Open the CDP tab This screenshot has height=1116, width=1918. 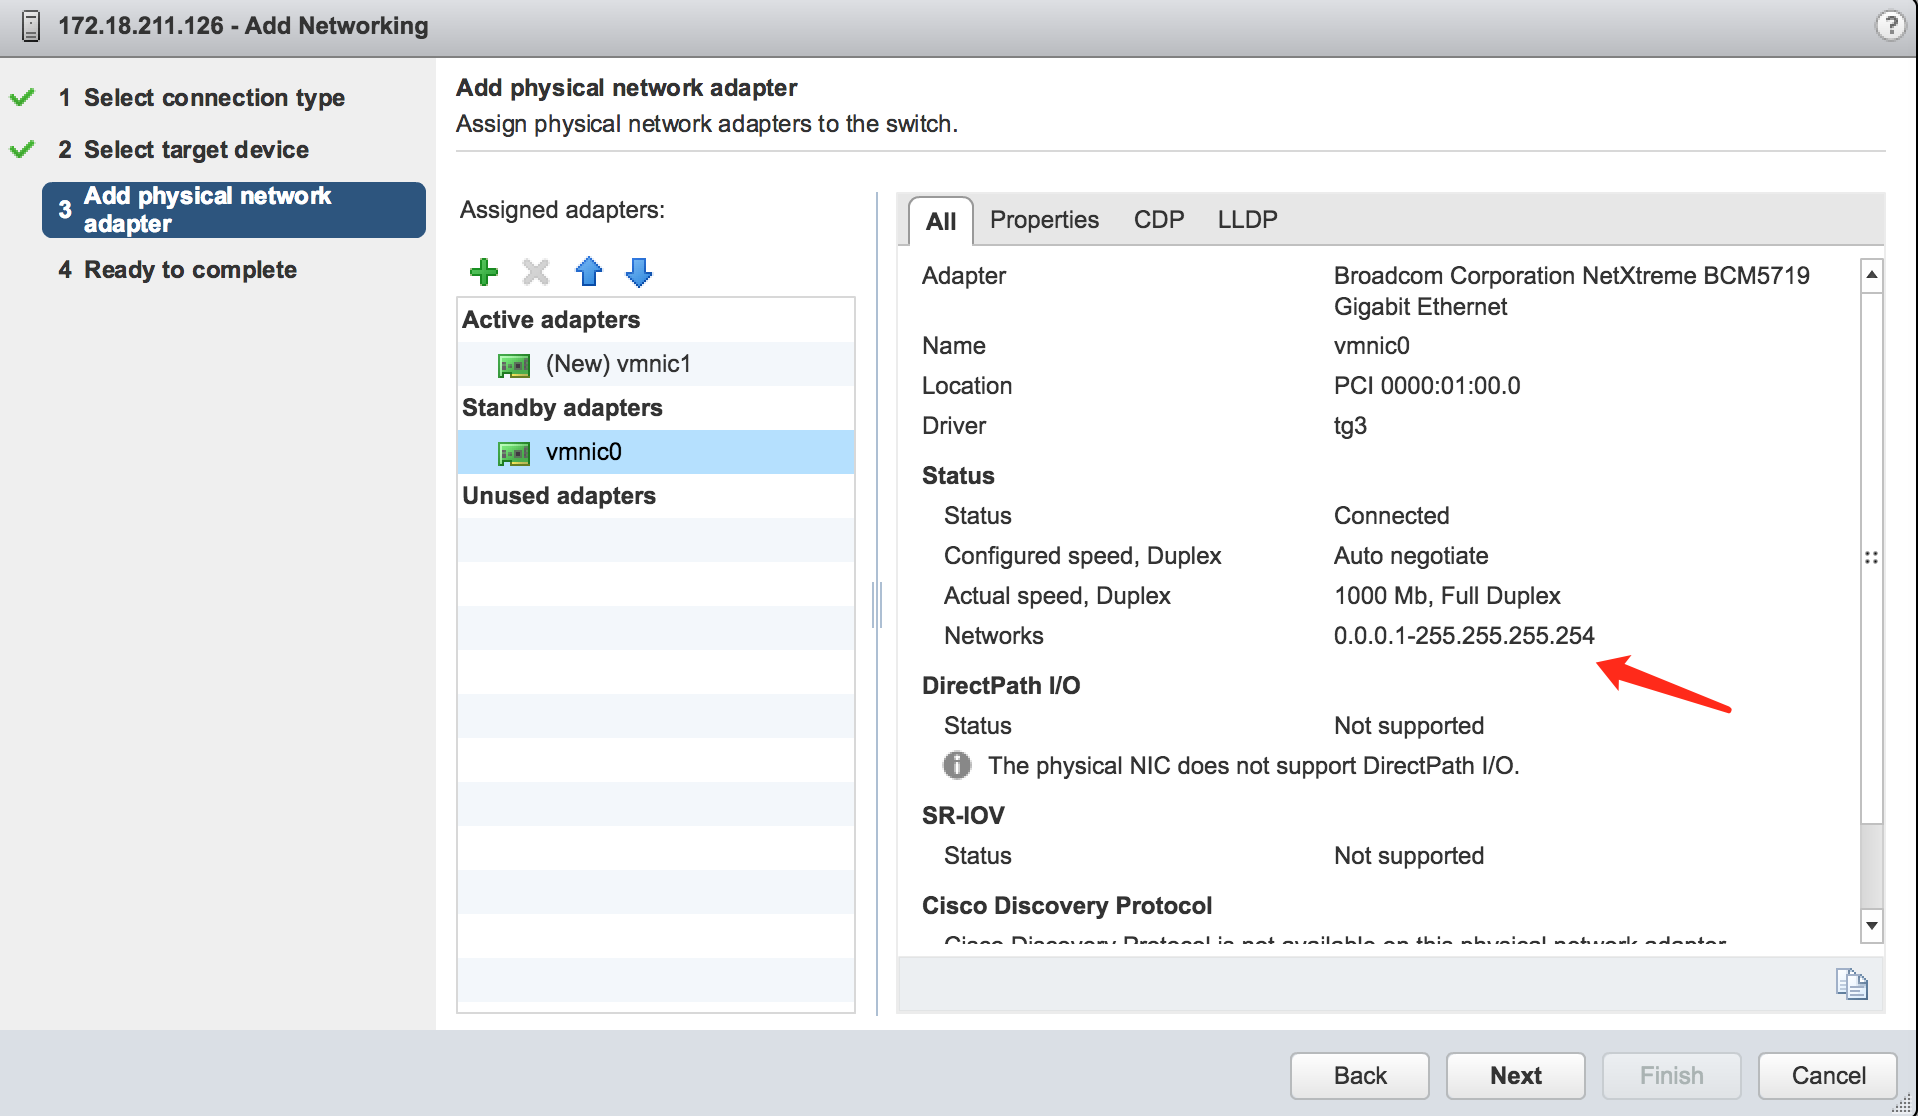click(x=1157, y=219)
